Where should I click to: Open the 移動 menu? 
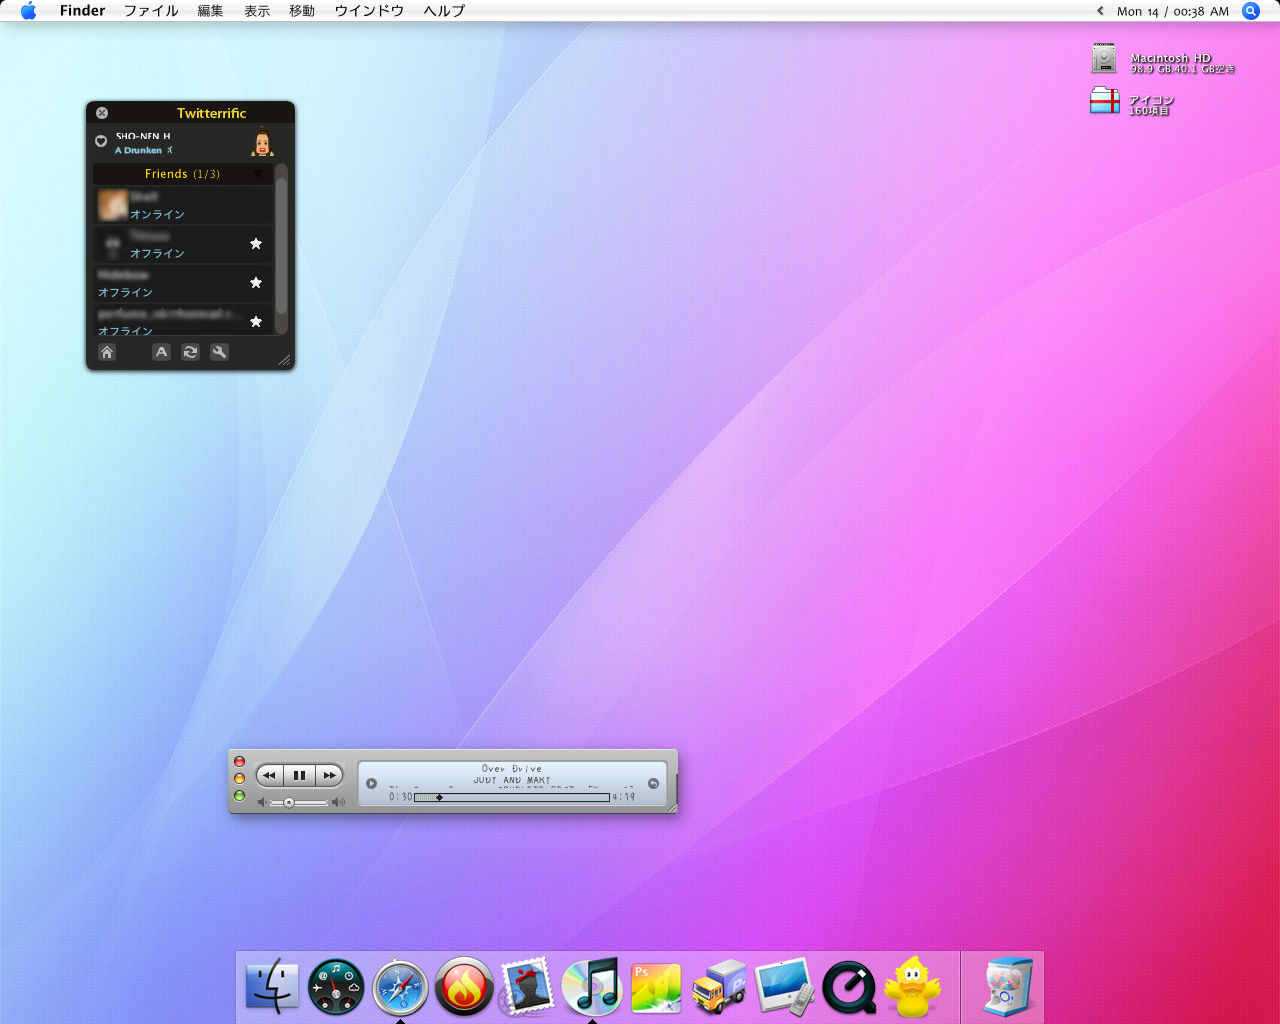coord(302,11)
